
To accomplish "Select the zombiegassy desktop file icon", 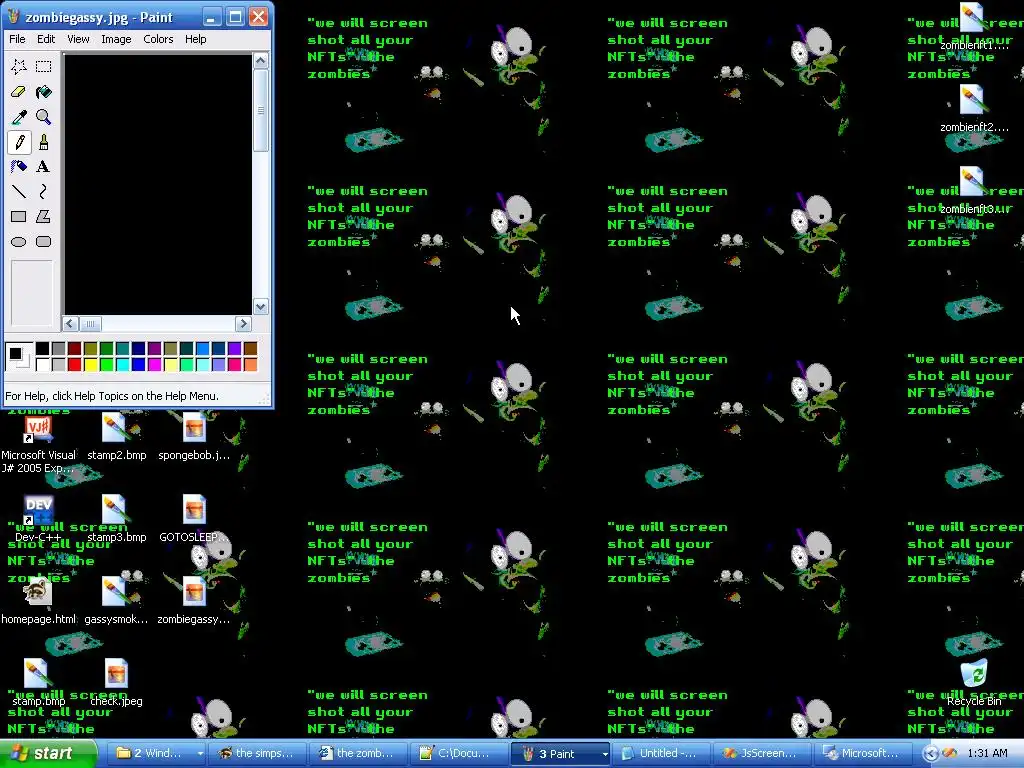I will pos(194,592).
